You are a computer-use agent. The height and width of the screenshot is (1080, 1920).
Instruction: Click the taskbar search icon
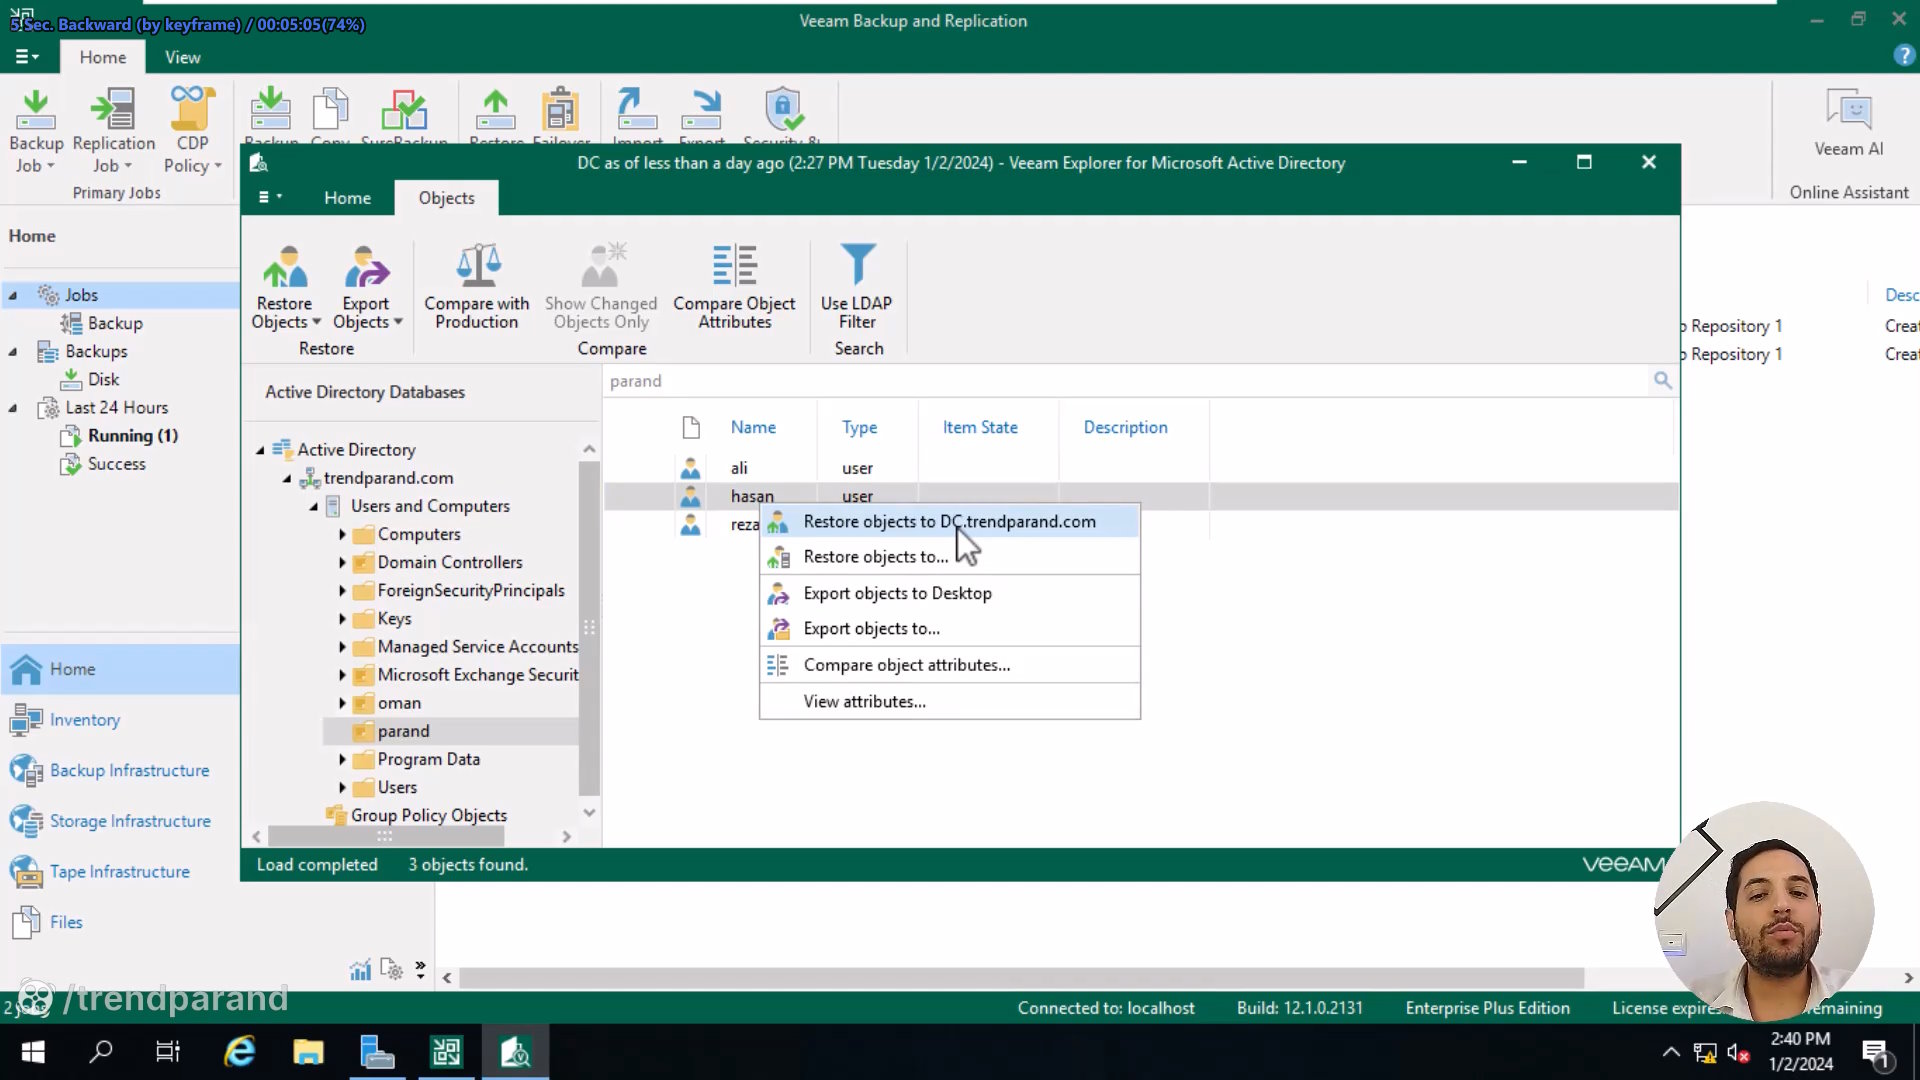(101, 1052)
